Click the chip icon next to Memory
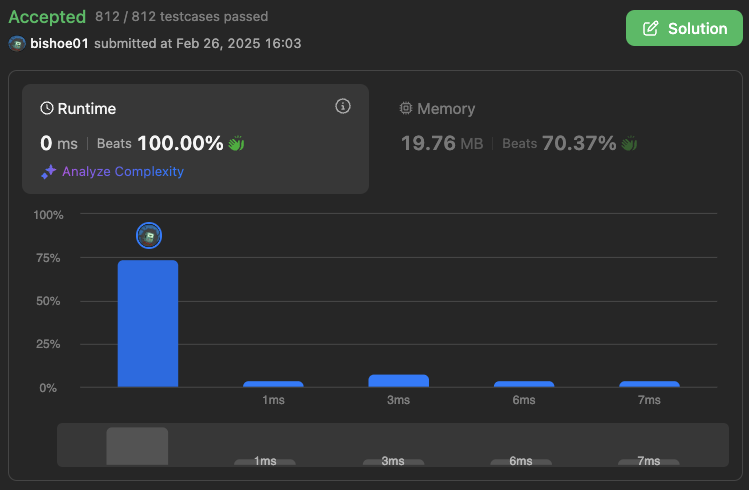Screen dimensions: 749x490 (x=406, y=108)
